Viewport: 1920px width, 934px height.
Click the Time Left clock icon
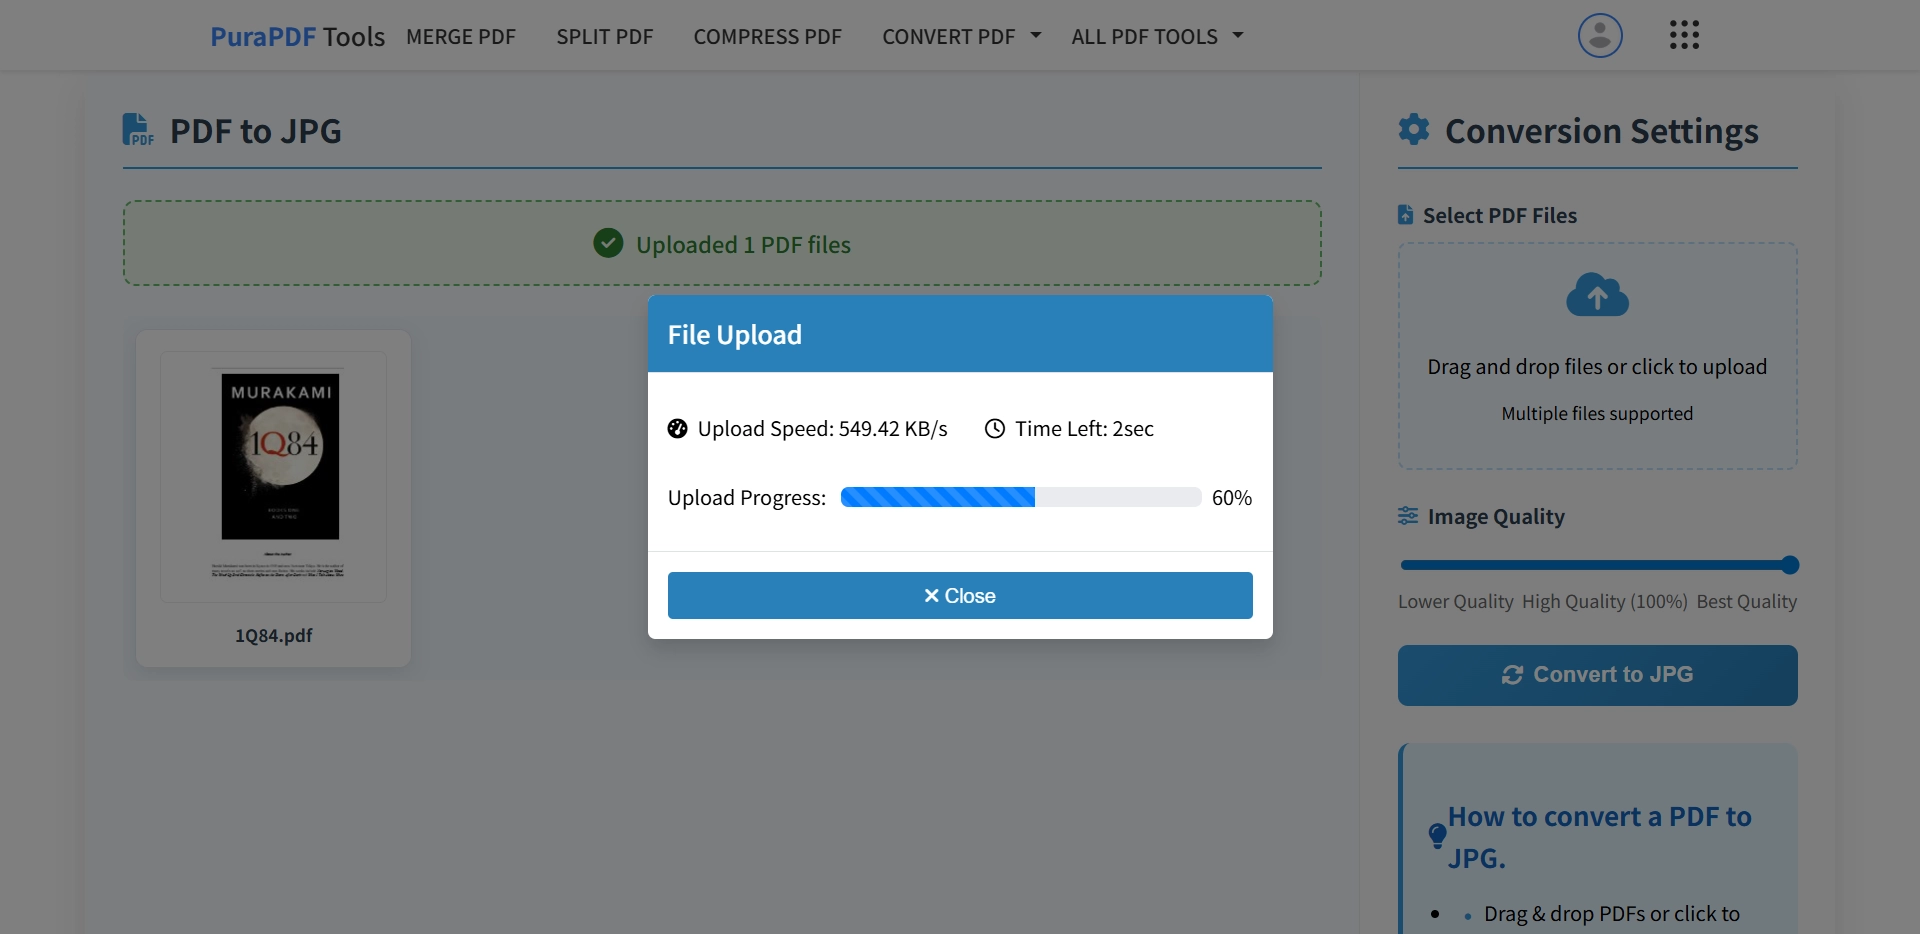994,429
